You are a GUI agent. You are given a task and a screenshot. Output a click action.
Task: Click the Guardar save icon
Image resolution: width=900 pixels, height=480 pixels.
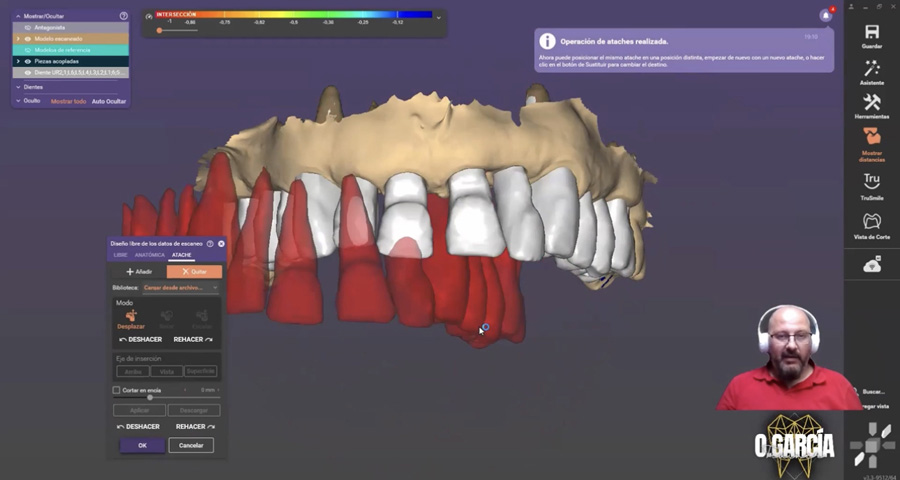871,32
